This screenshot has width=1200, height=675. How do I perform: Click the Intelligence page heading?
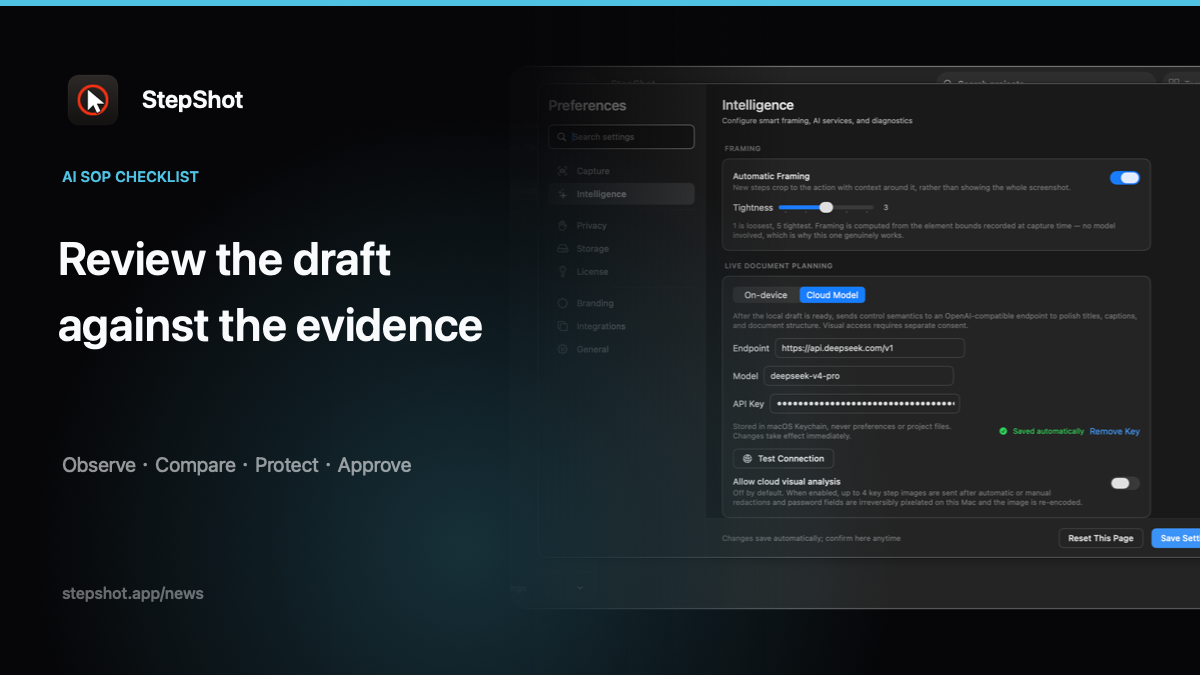click(x=758, y=105)
